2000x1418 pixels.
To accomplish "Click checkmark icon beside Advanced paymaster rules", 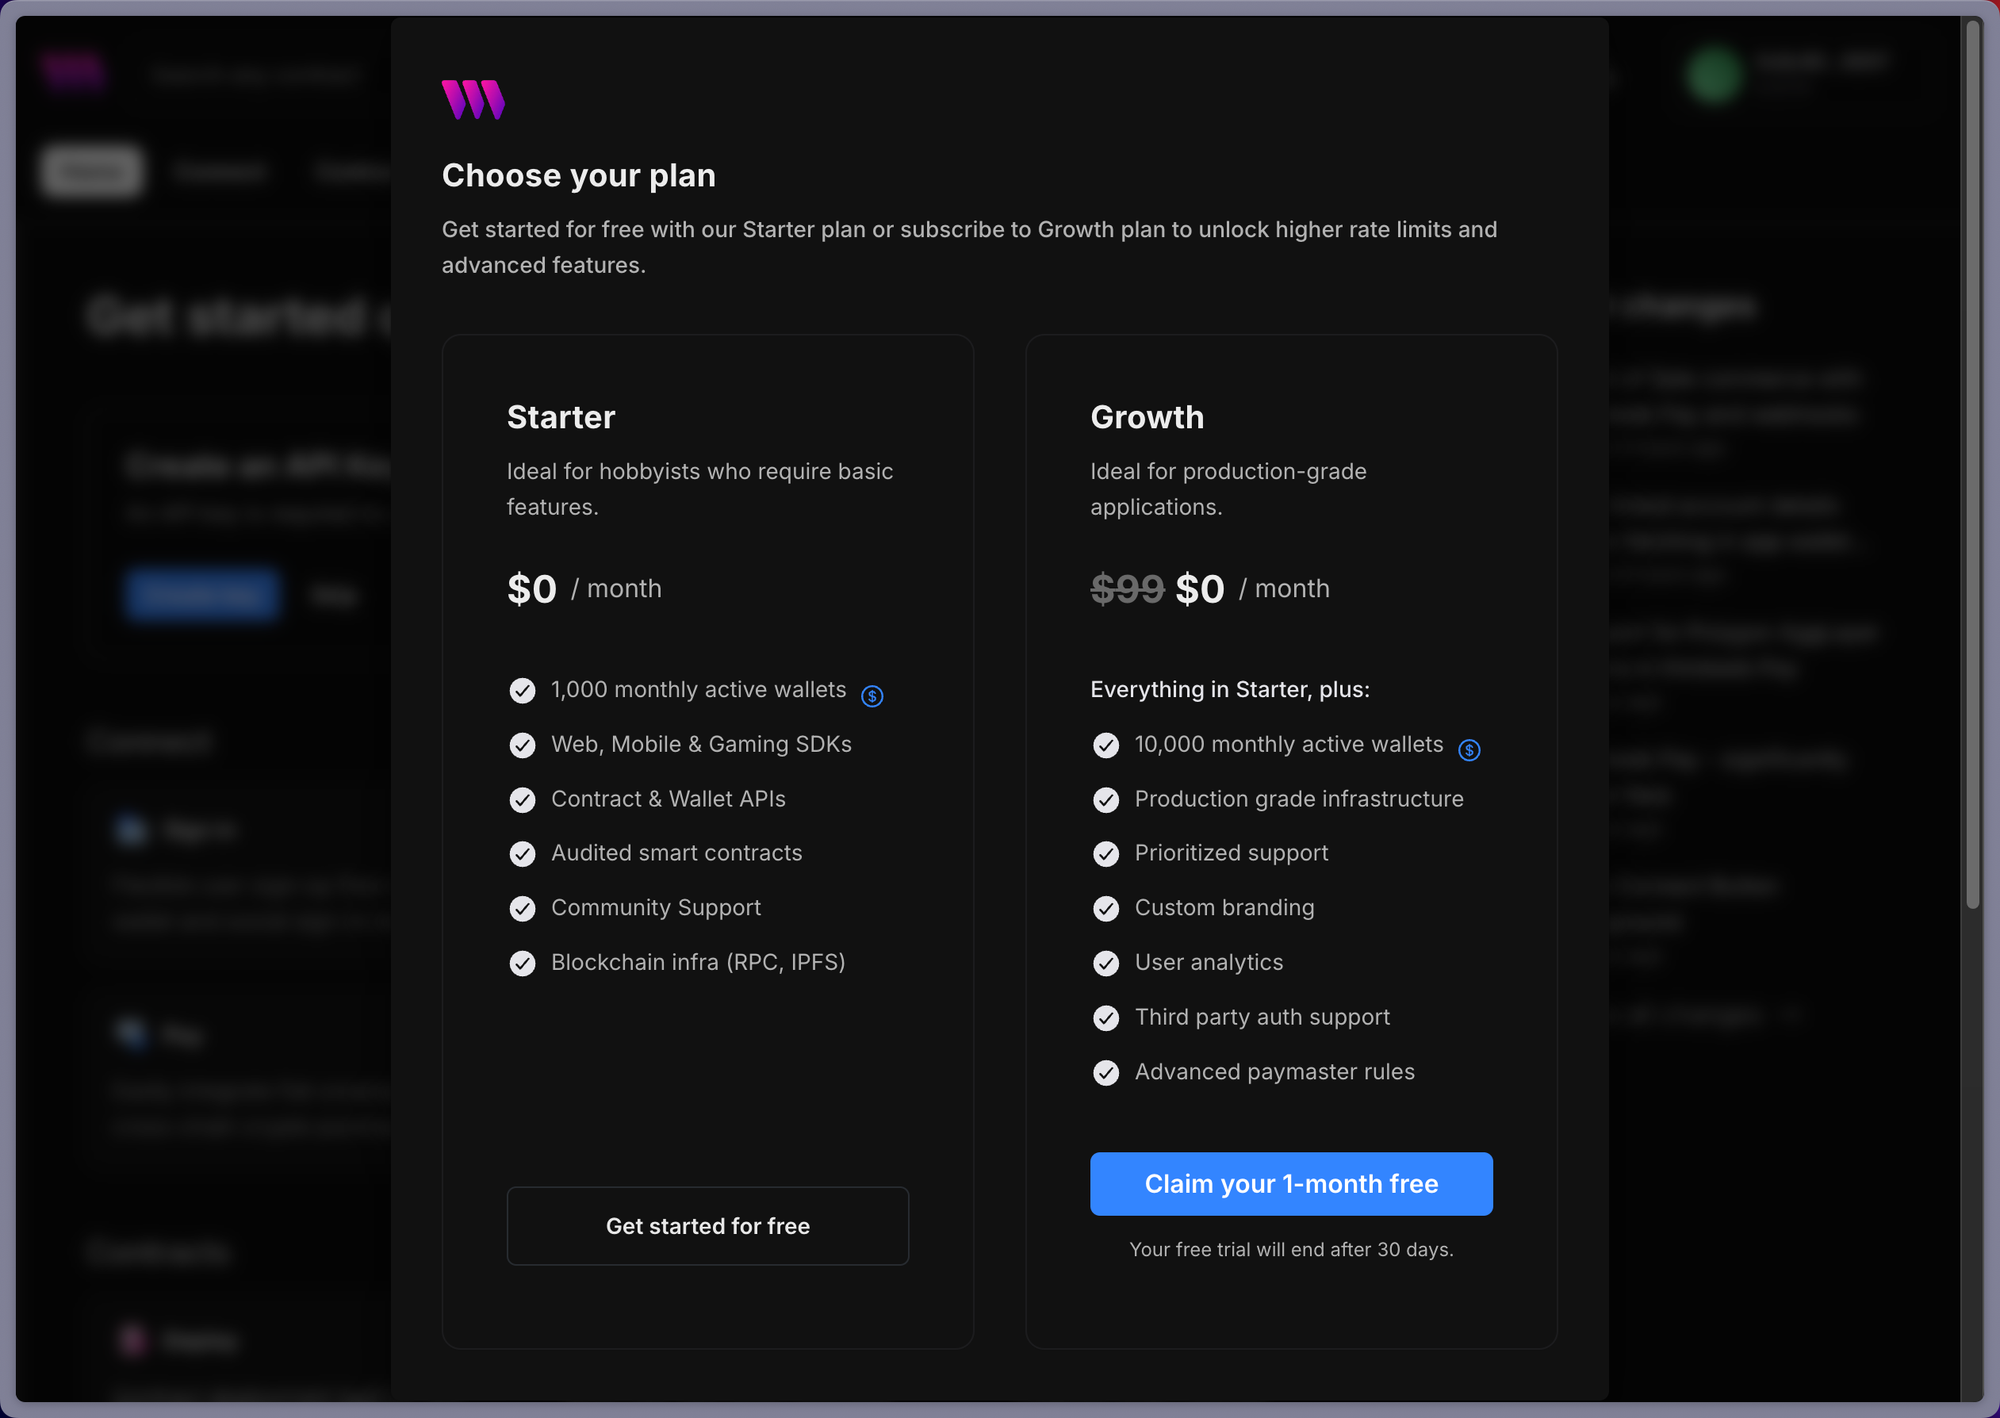I will (x=1106, y=1072).
